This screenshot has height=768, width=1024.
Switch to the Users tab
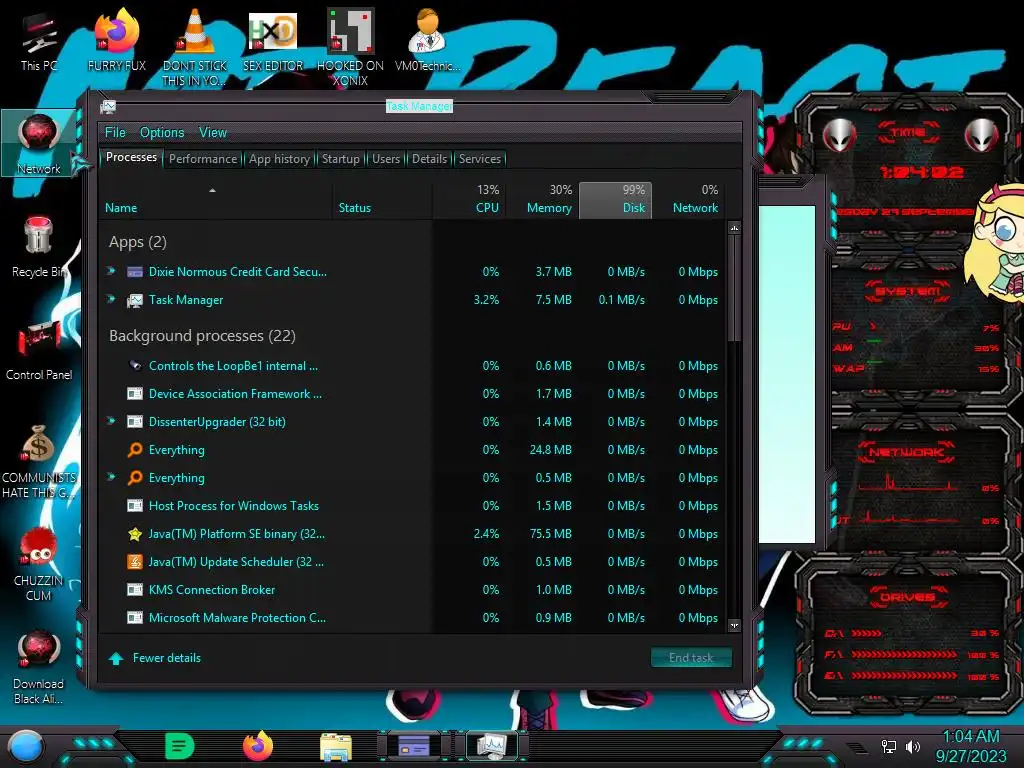click(386, 159)
